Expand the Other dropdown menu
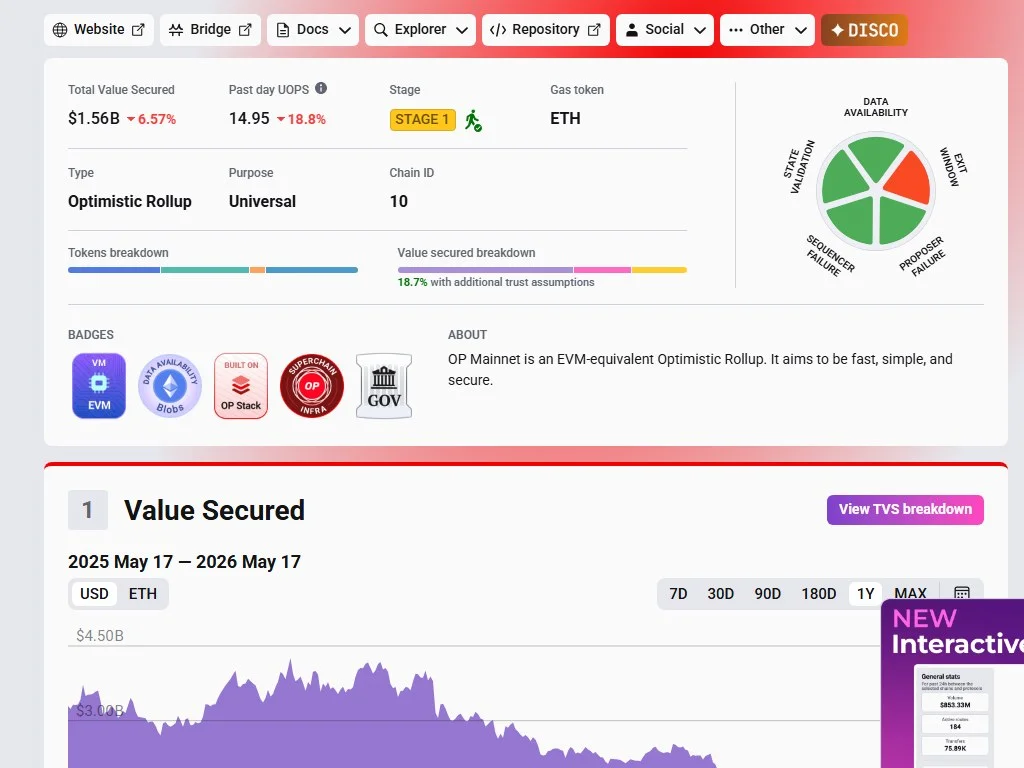This screenshot has width=1024, height=768. (767, 30)
